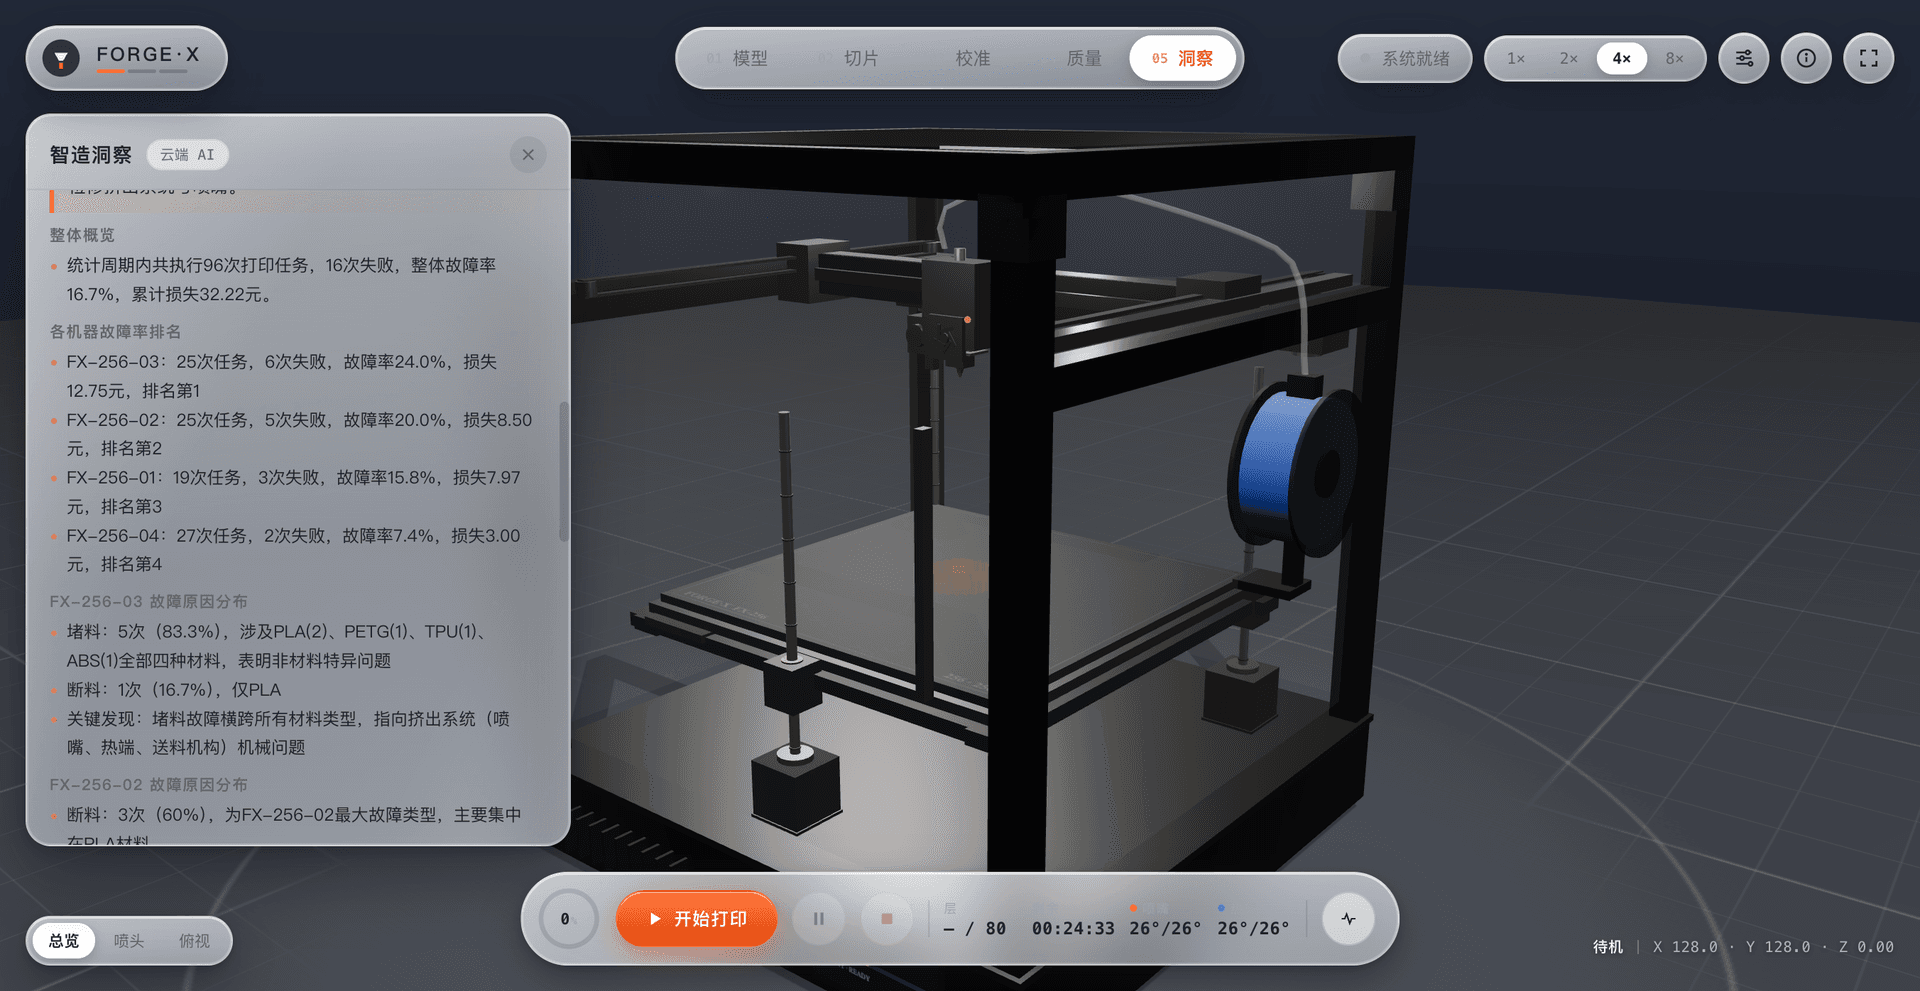Click the bed temperature readout
The image size is (1920, 991).
tap(1253, 928)
